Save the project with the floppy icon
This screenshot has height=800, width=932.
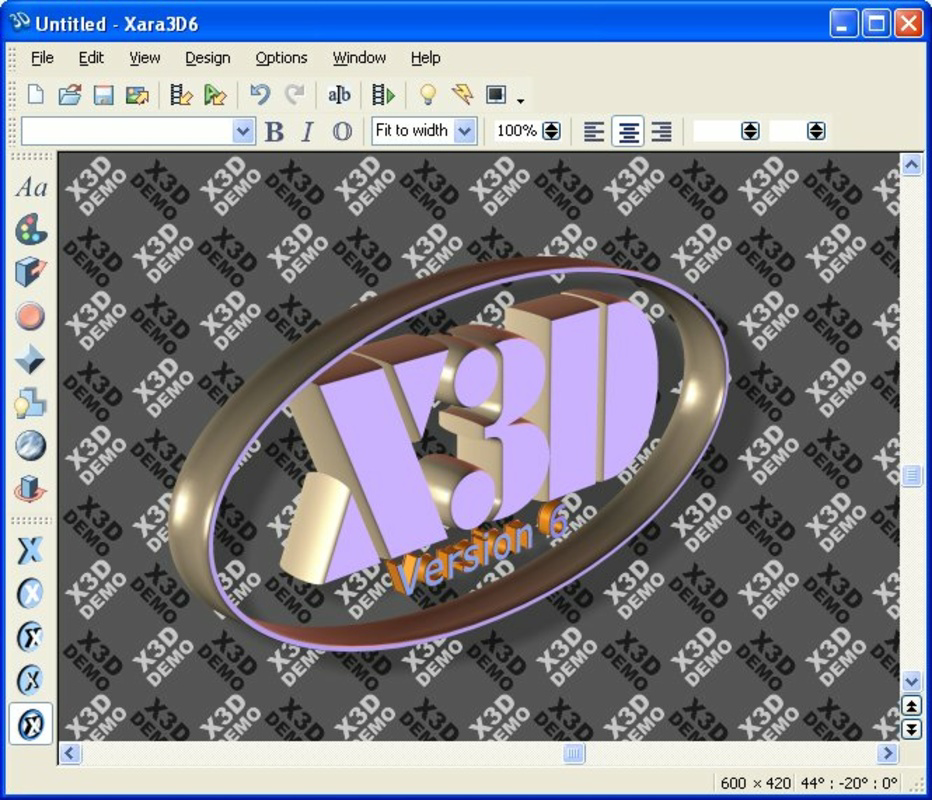[x=103, y=95]
